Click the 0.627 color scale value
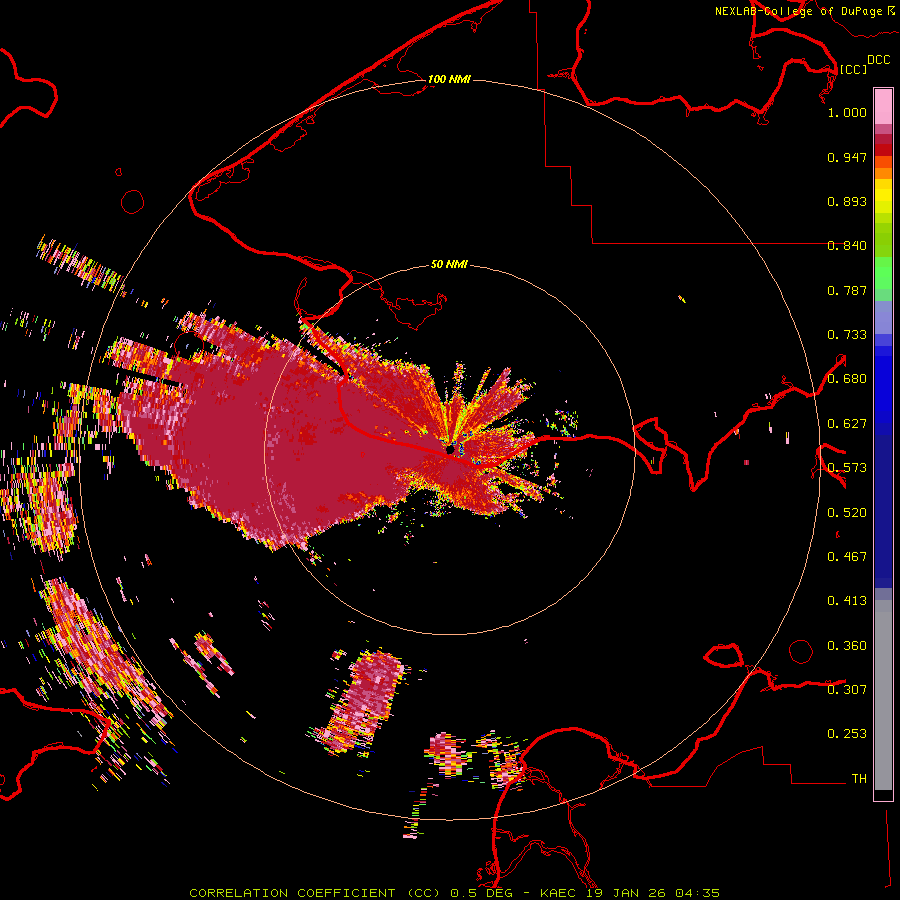Image resolution: width=900 pixels, height=900 pixels. 847,424
